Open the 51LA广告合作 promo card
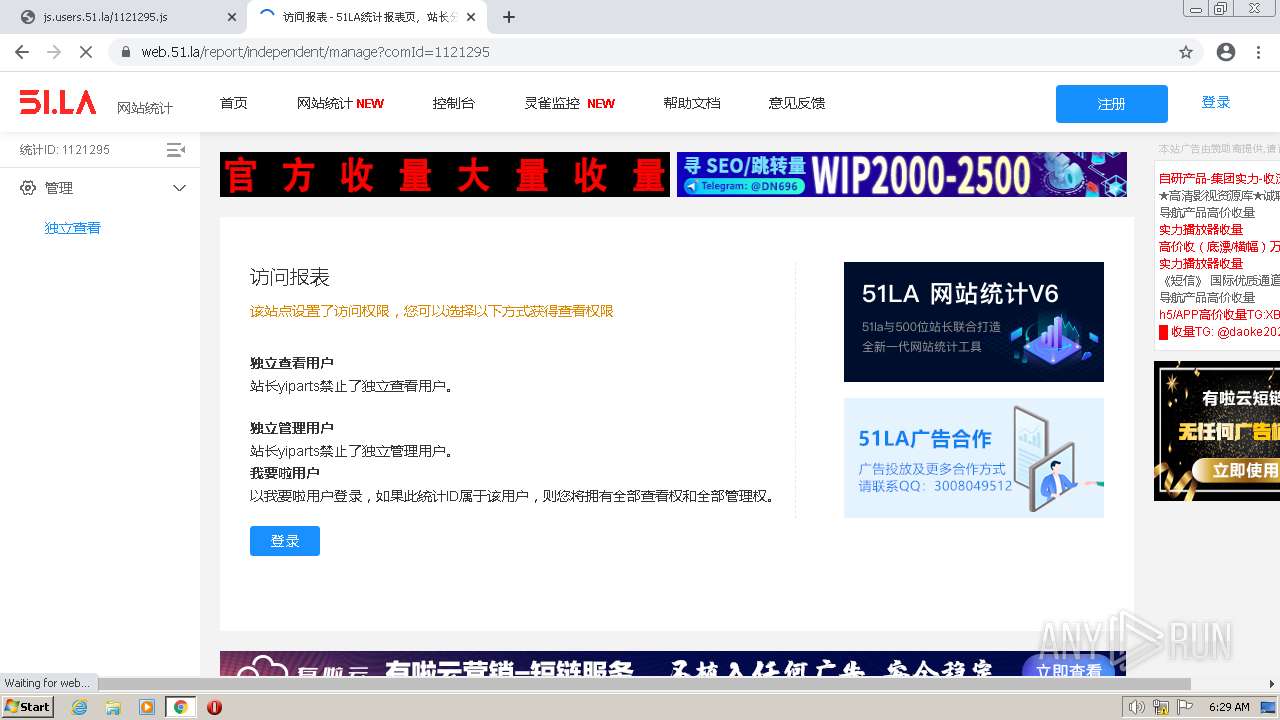Screen dimensions: 1280x720 pos(974,458)
